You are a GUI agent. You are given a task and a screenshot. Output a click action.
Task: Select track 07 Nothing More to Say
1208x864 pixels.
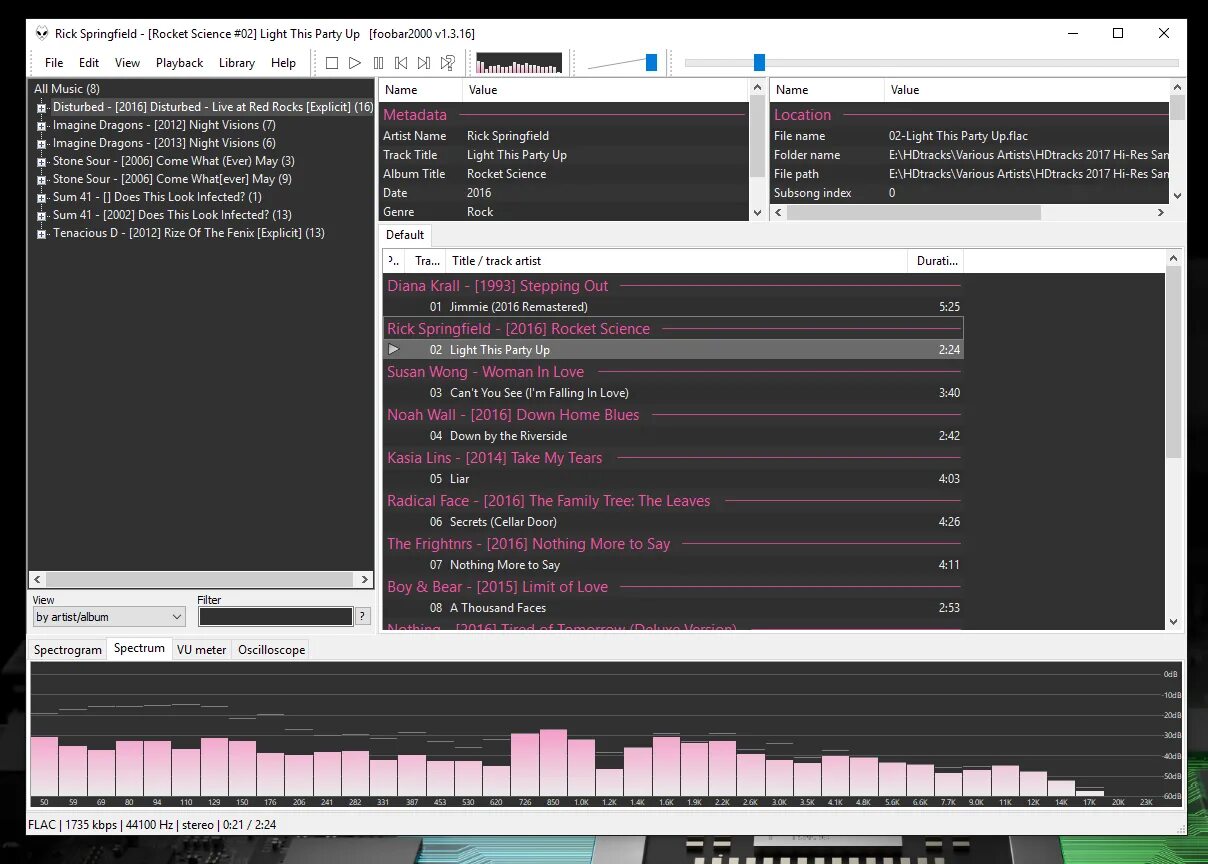coord(673,565)
